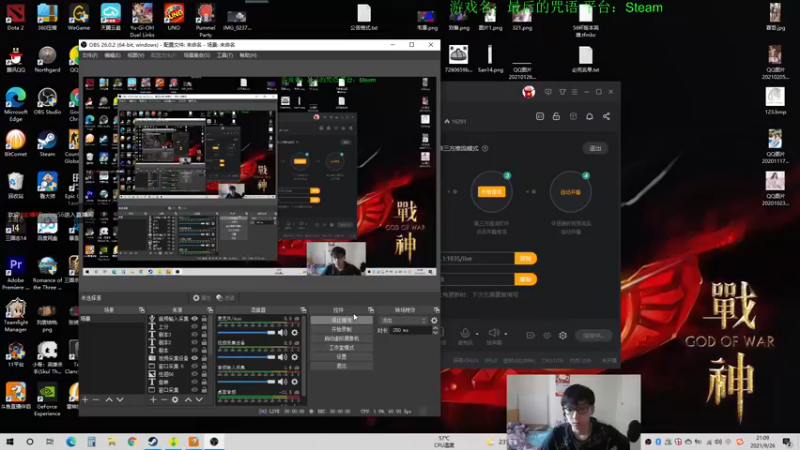800x450 pixels.
Task: Remove selected scene with minus icon
Action: [96, 400]
